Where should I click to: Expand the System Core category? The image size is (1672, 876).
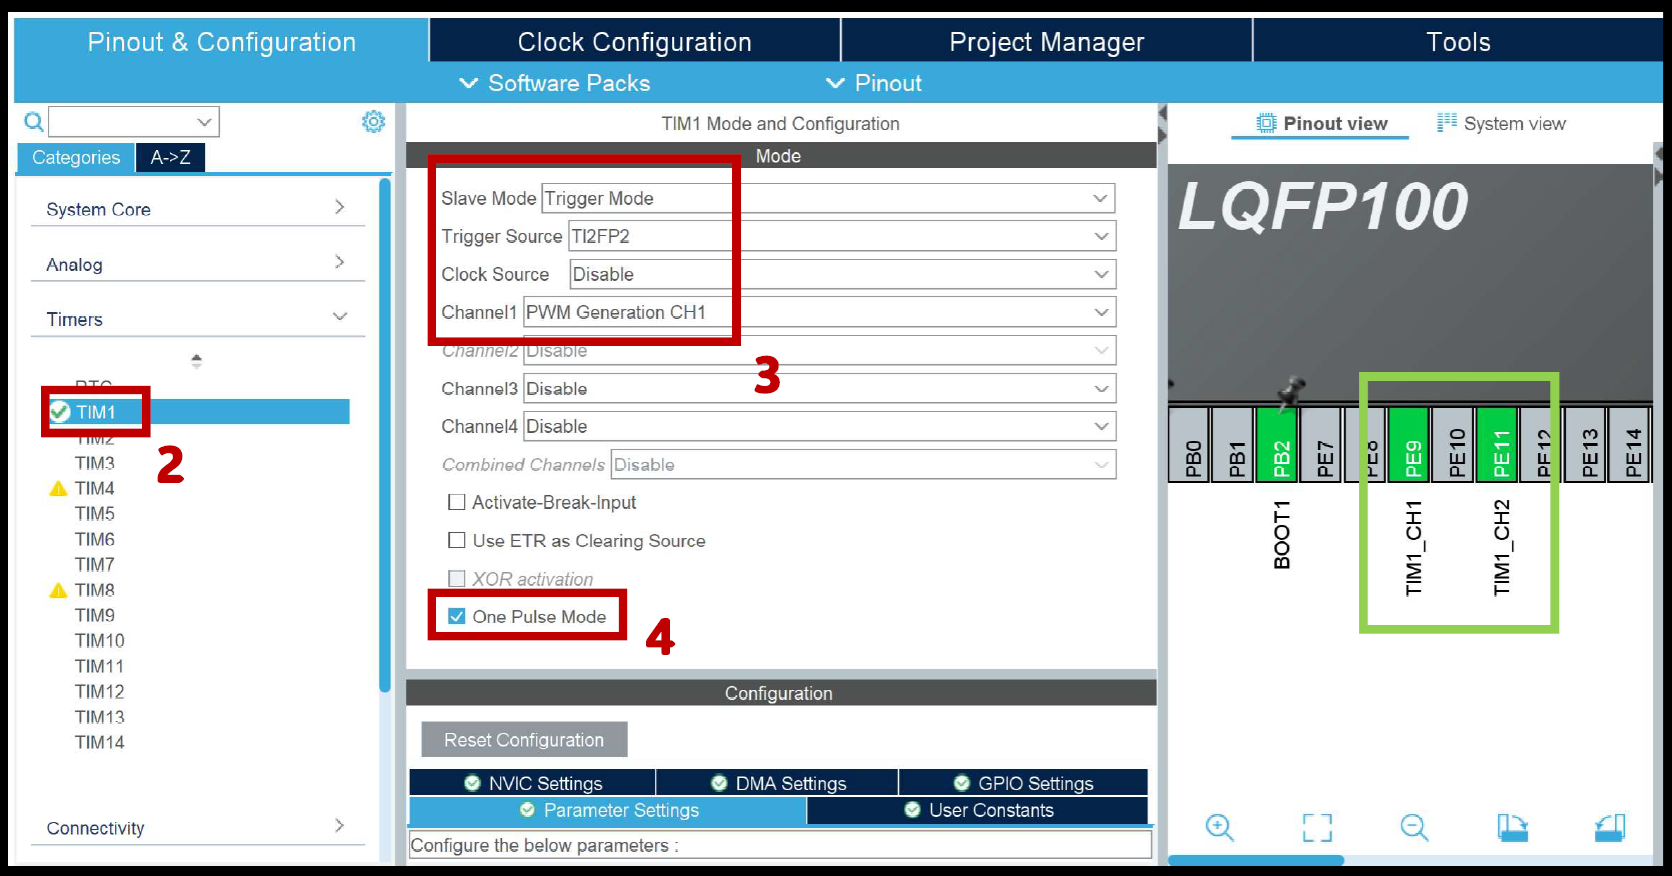pos(197,208)
